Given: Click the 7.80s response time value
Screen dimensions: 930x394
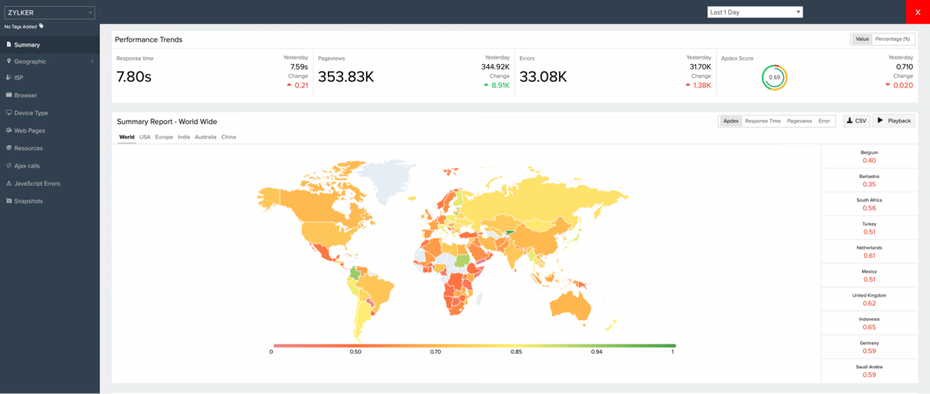Looking at the screenshot, I should click(x=134, y=76).
